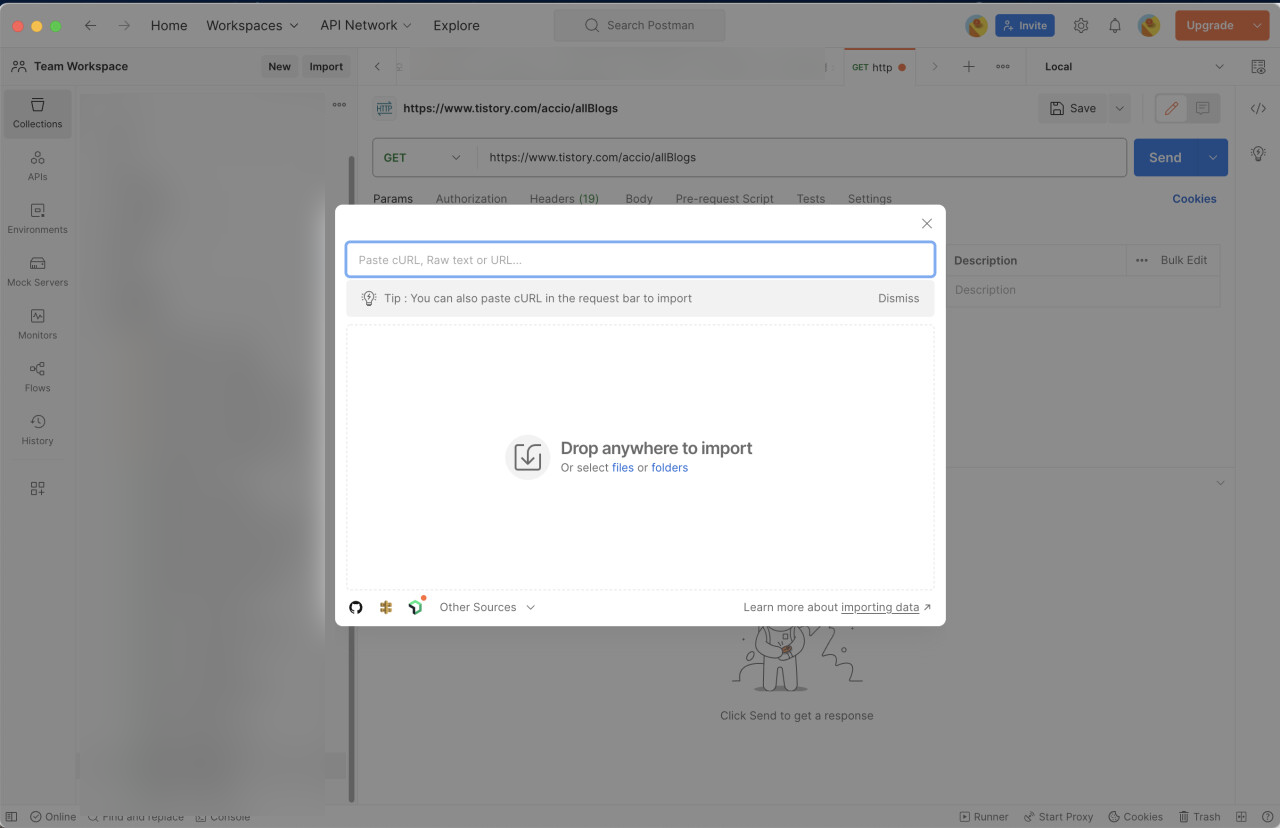Open importing data help link
This screenshot has width=1280, height=828.
coord(880,607)
